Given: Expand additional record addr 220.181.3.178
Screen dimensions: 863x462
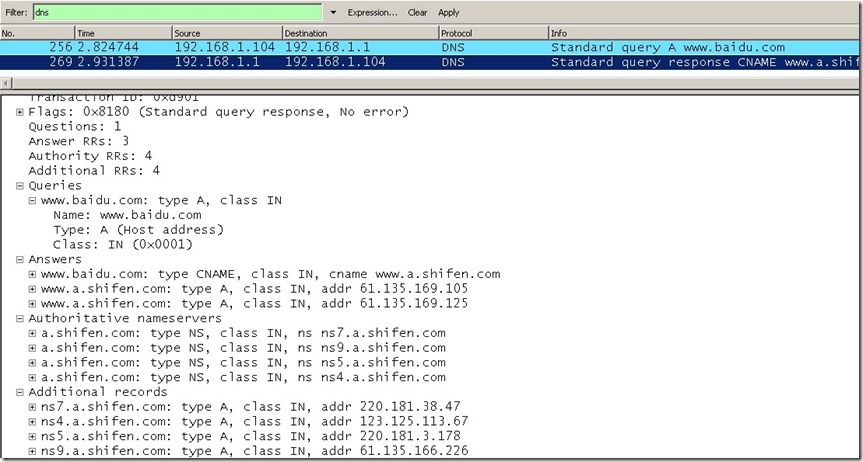Looking at the screenshot, I should point(32,437).
